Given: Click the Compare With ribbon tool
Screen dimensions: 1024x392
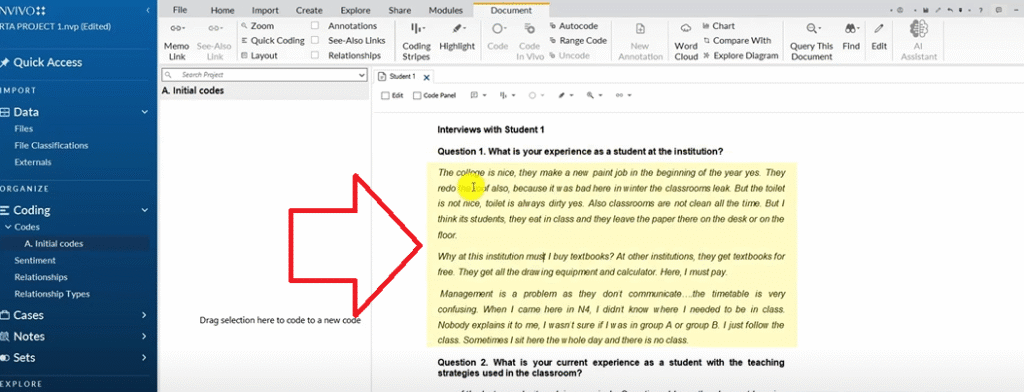Looking at the screenshot, I should [737, 41].
